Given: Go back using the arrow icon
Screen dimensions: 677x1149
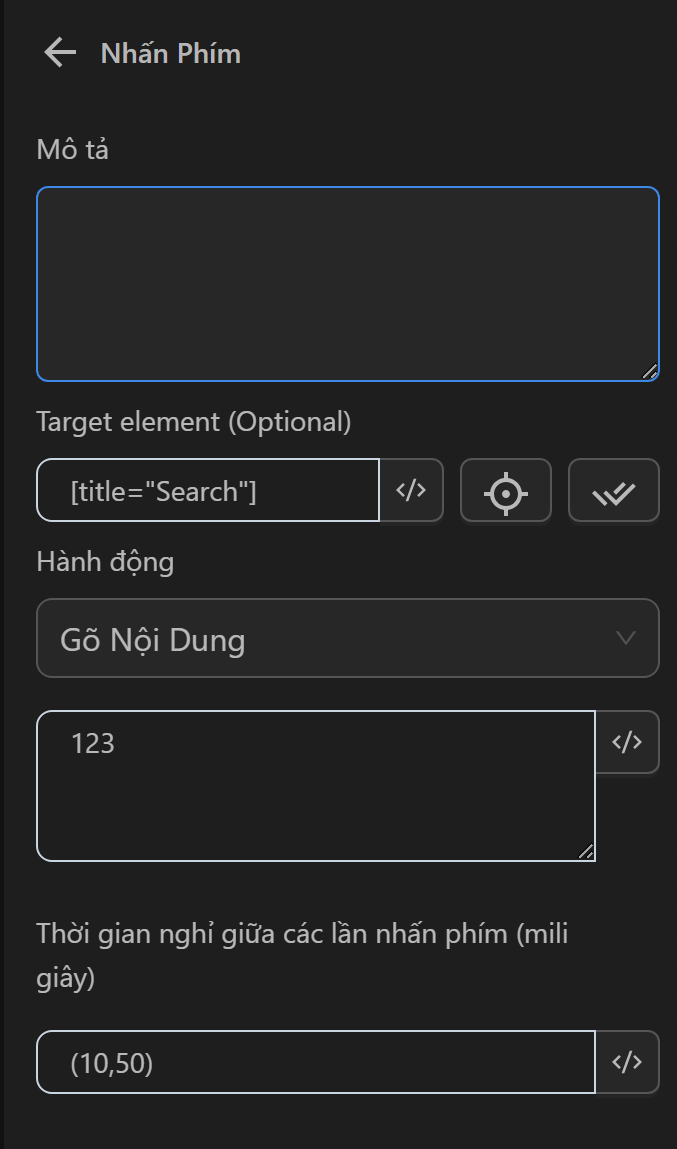Looking at the screenshot, I should [x=60, y=52].
